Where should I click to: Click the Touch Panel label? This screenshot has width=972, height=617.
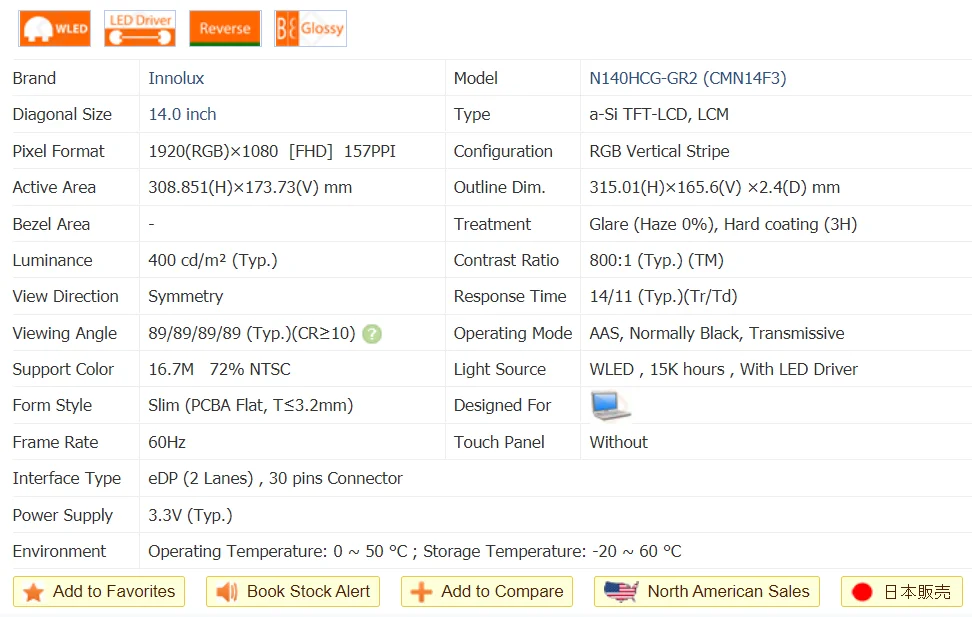click(x=499, y=442)
